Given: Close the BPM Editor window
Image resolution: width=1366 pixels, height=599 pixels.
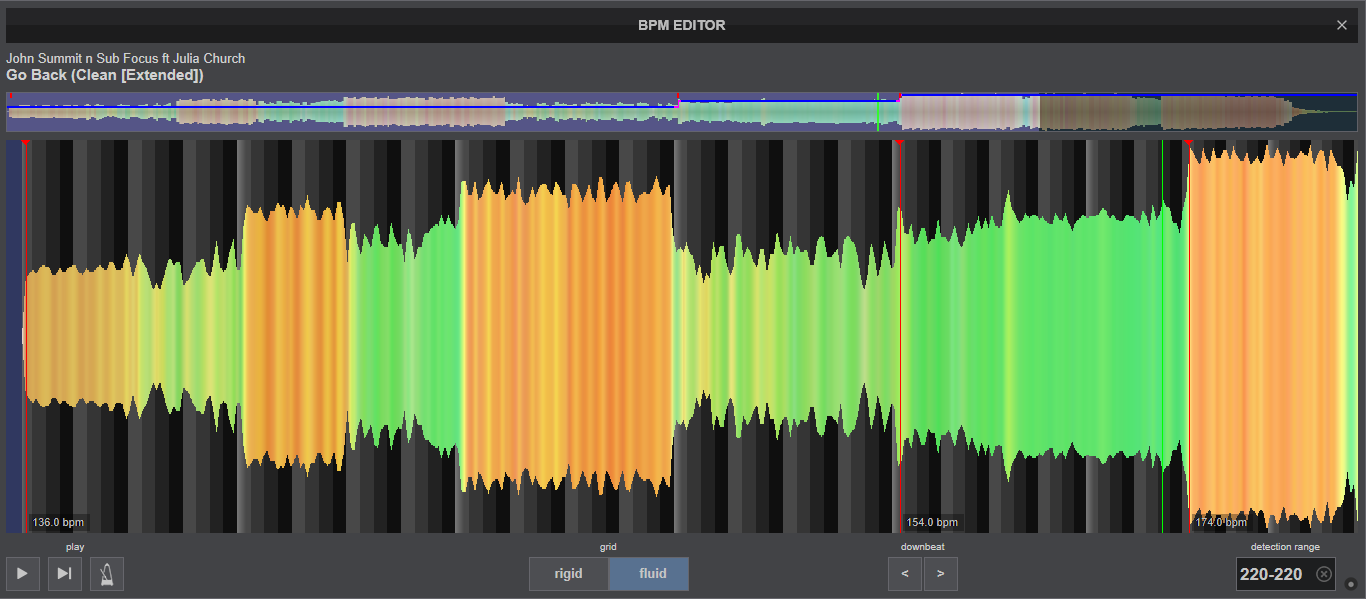Looking at the screenshot, I should coord(1342,25).
